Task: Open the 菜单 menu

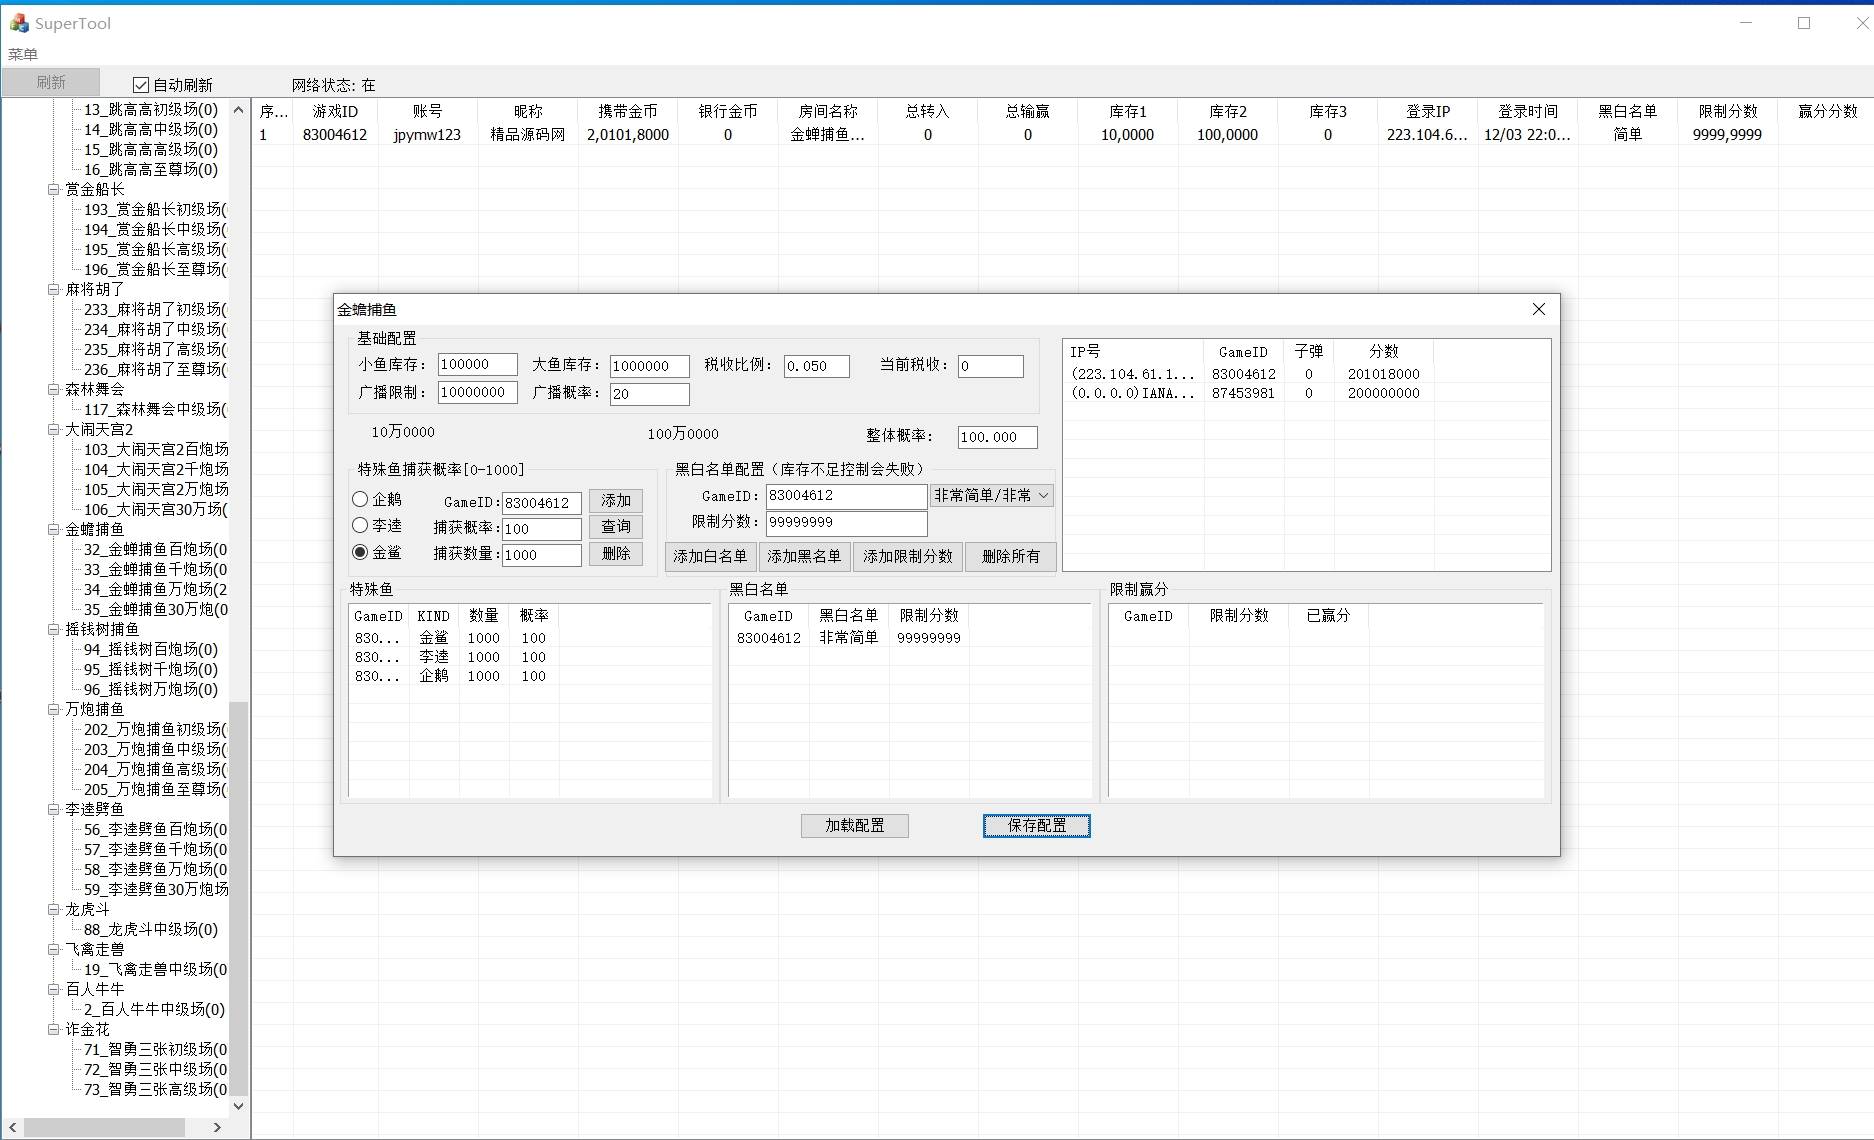Action: 23,54
